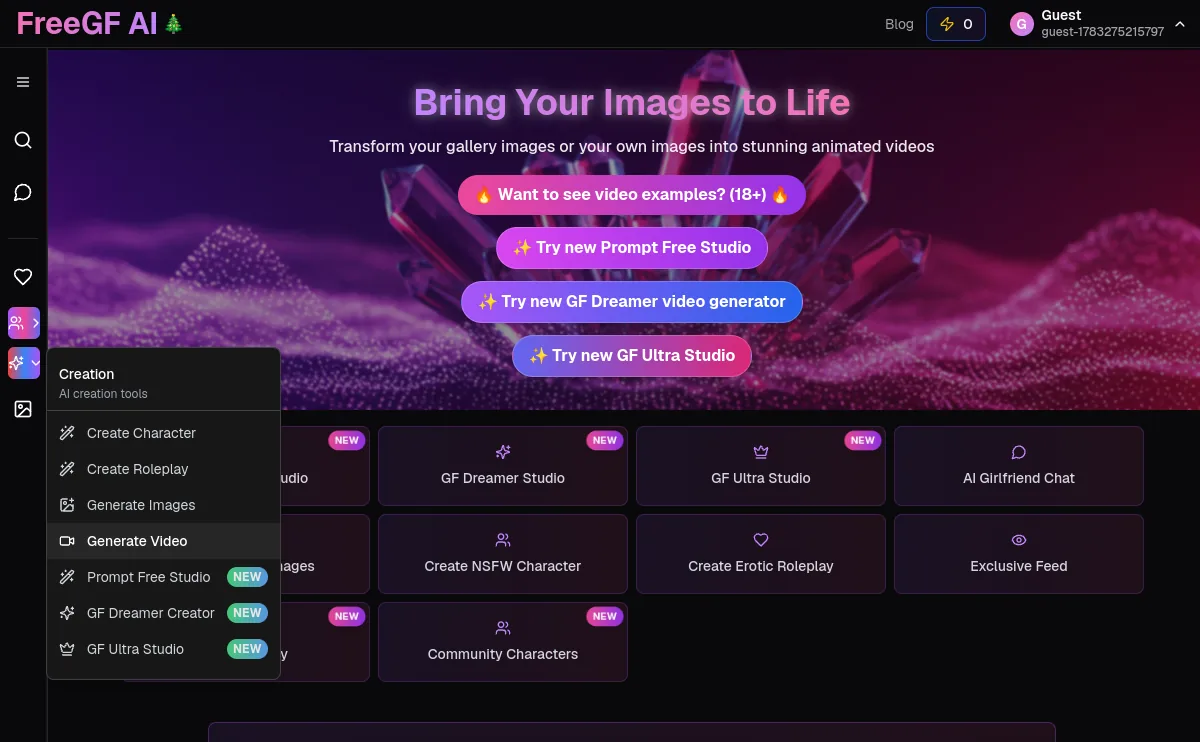The image size is (1200, 742).
Task: Click the FreeGF AI logo
Action: coord(100,23)
